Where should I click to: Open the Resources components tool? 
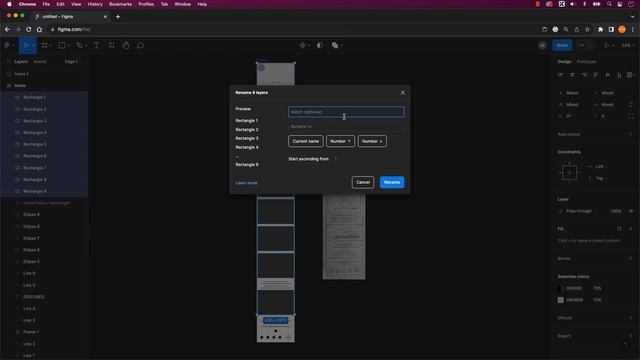pyautogui.click(x=111, y=45)
